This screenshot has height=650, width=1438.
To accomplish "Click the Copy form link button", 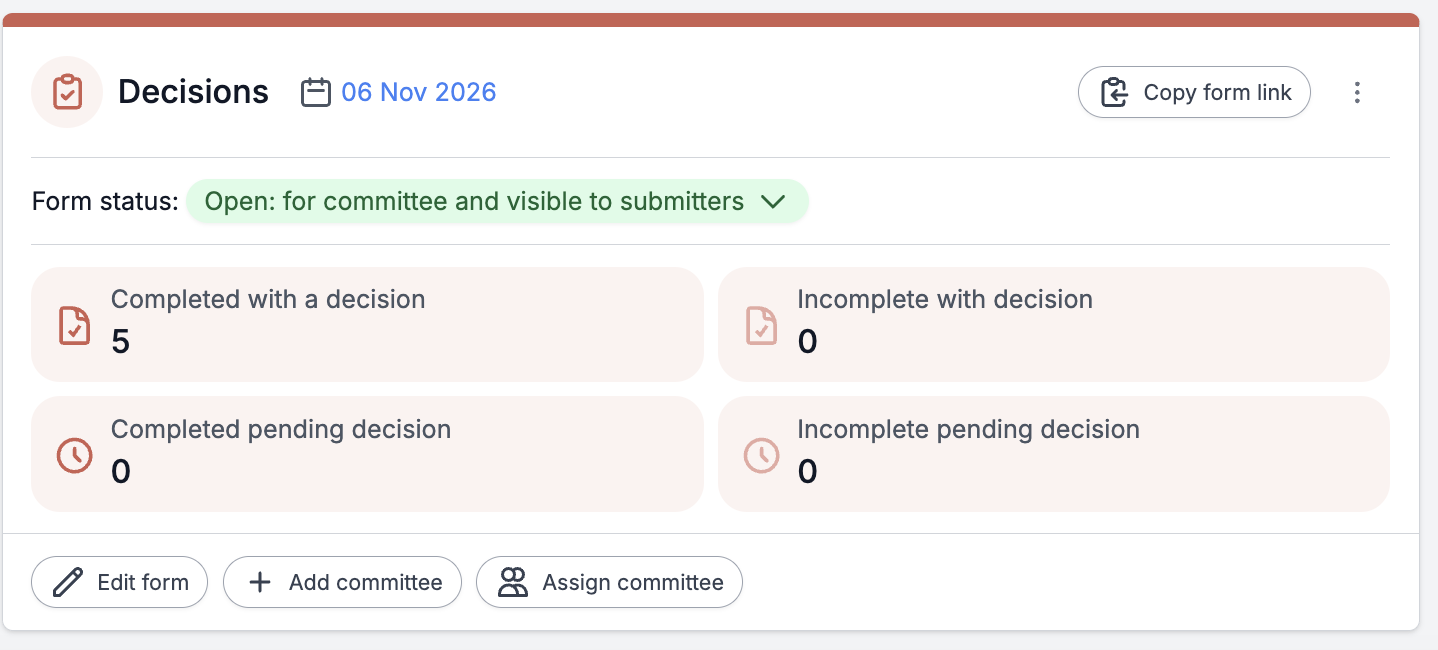I will click(x=1194, y=93).
